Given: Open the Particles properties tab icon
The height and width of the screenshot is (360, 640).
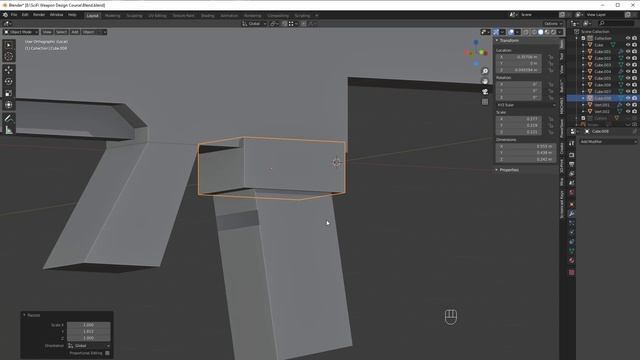Looking at the screenshot, I should coord(572,223).
